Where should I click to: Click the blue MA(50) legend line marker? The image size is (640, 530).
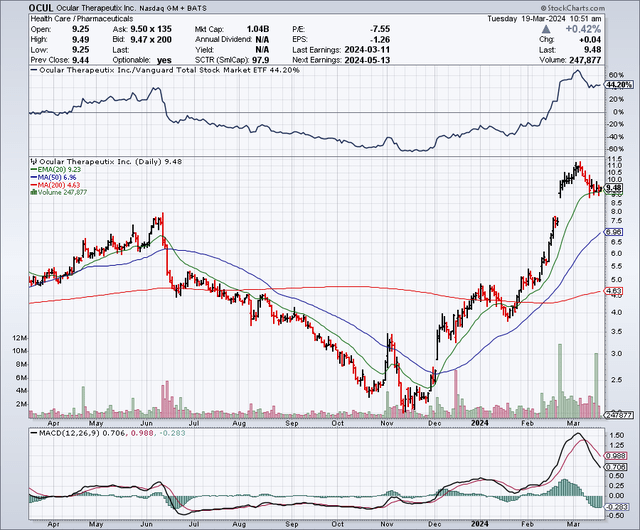click(34, 179)
